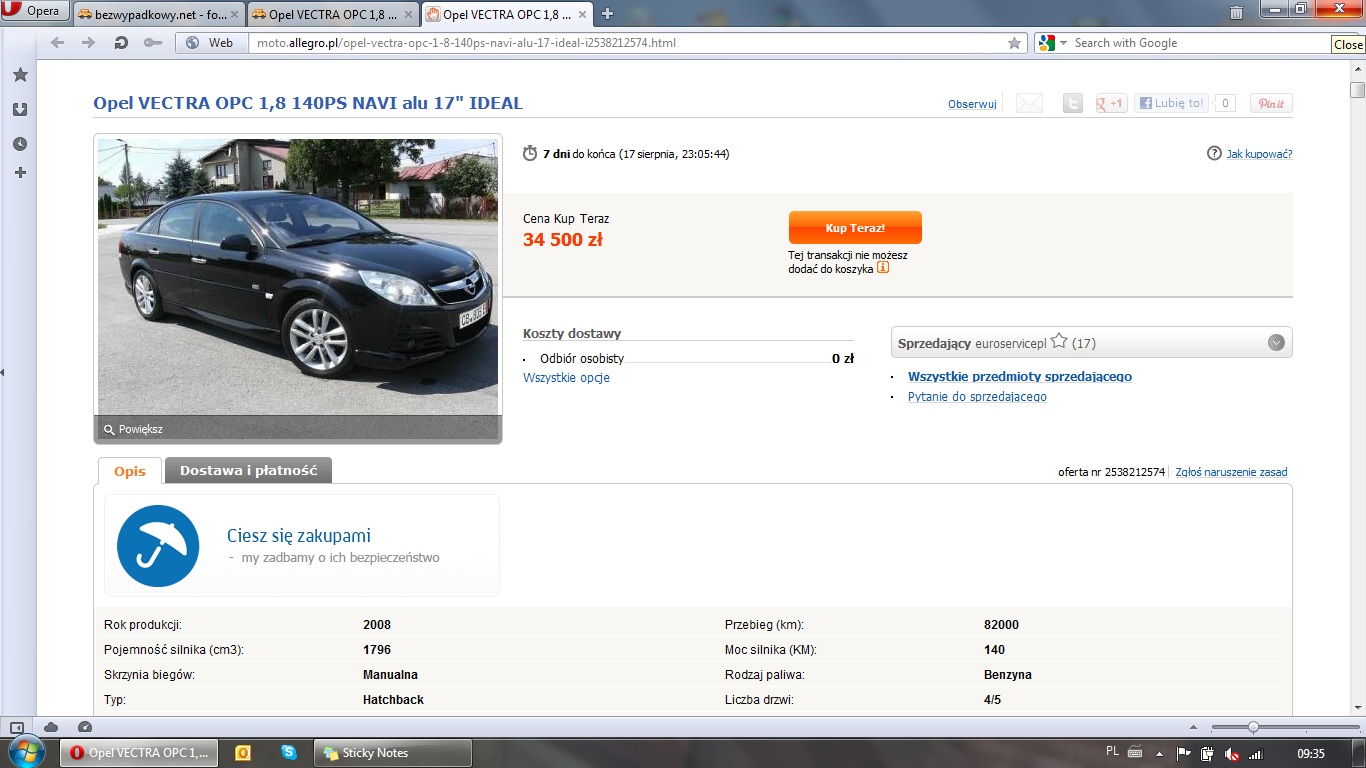Screen dimensions: 1366x768
Task: Click the PL language indicator
Action: coord(1113,751)
